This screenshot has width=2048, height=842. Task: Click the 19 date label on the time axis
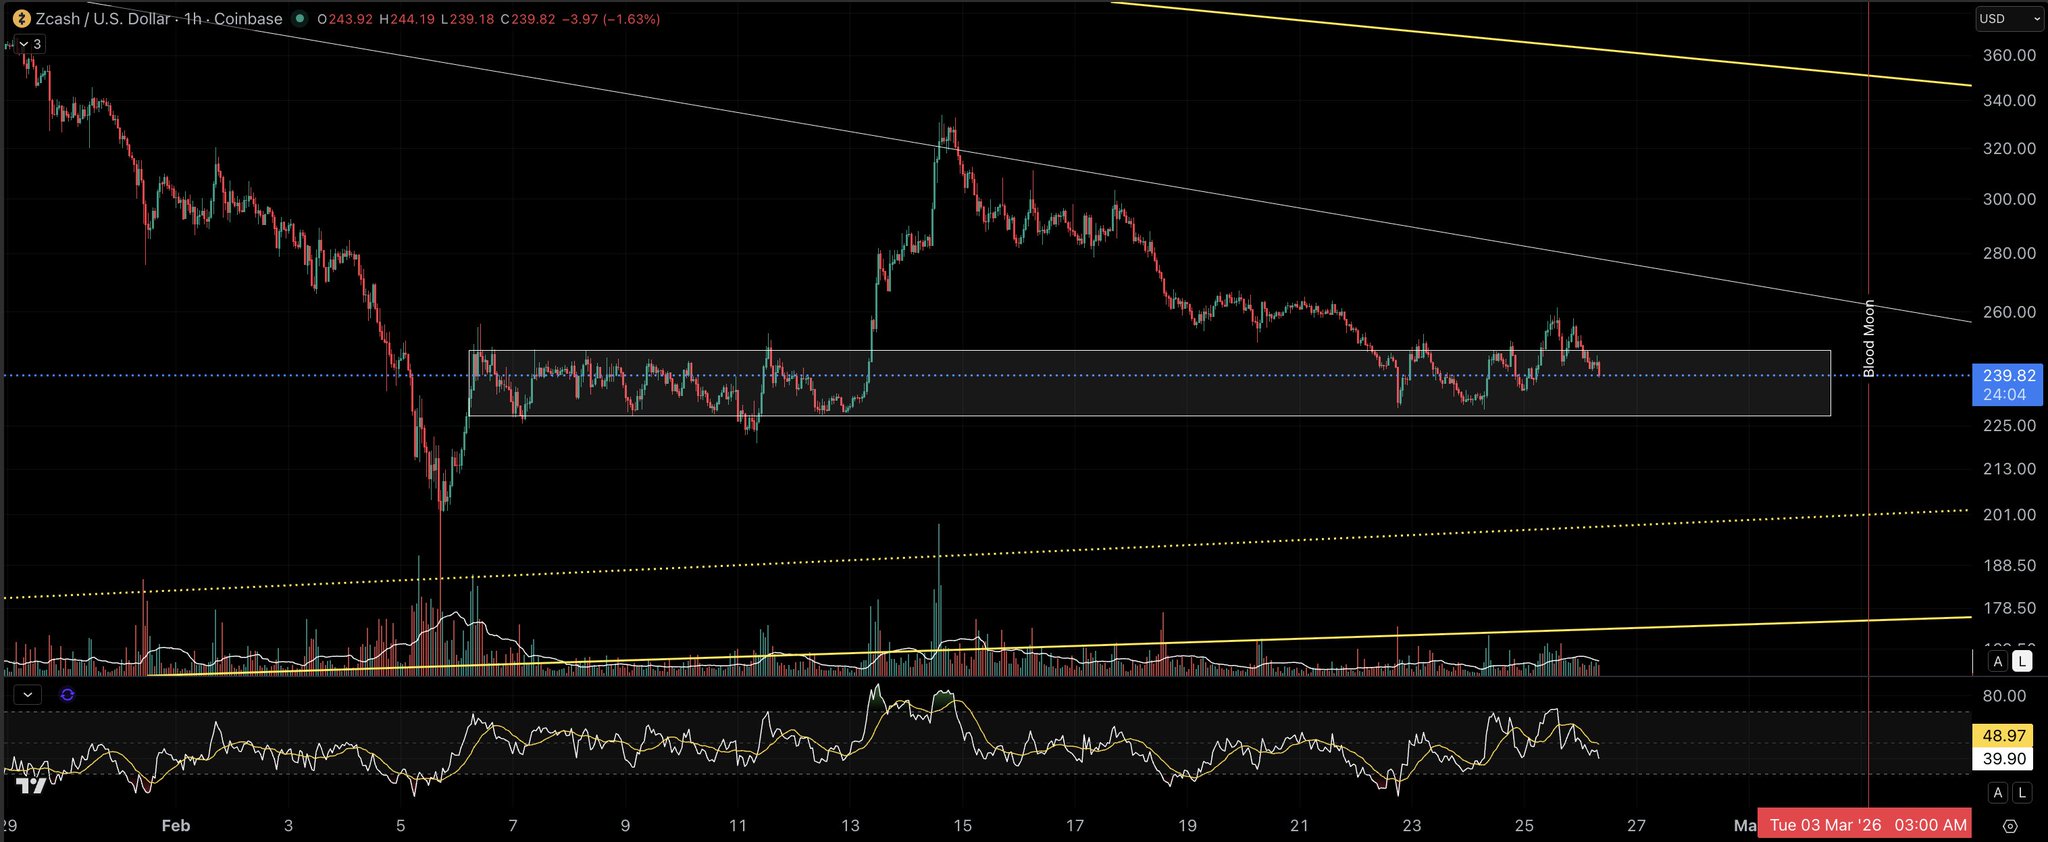point(1187,826)
